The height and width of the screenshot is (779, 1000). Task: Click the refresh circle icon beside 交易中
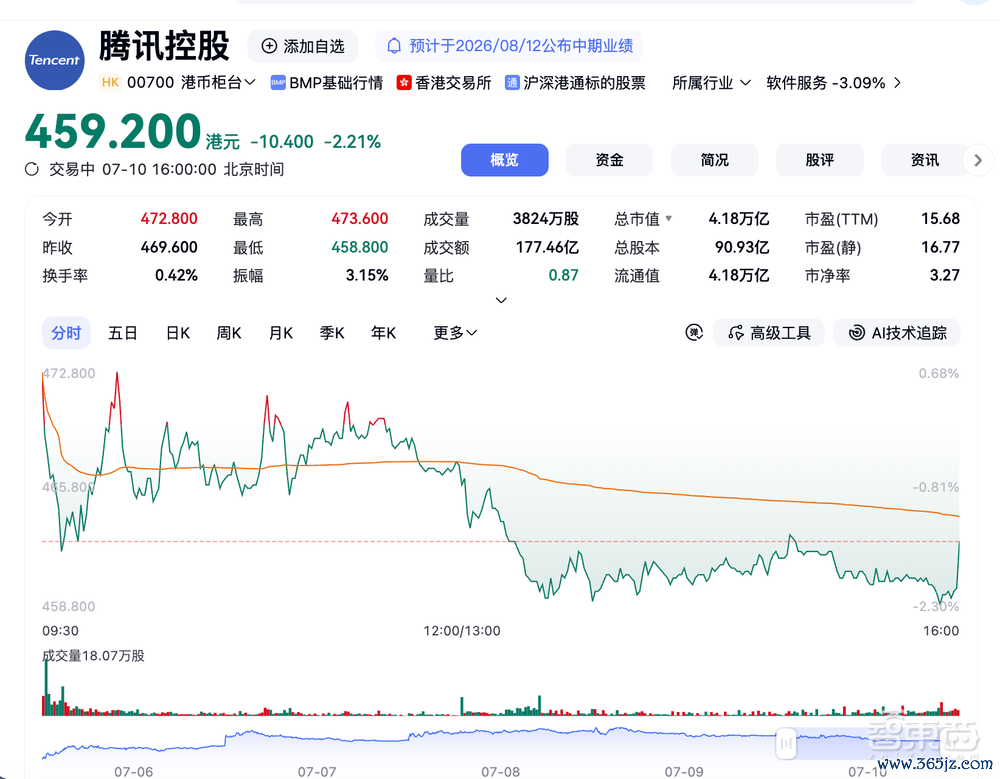point(32,169)
